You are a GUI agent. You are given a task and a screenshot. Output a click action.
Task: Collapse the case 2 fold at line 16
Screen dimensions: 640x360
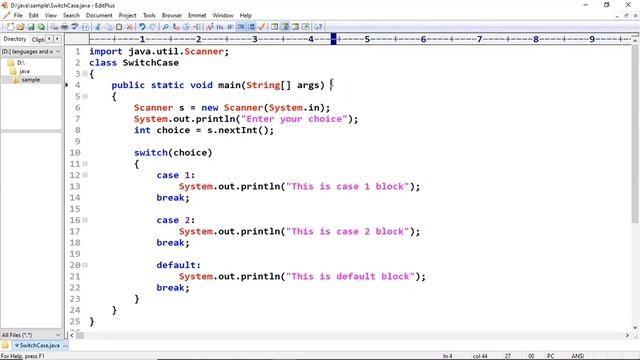[85, 220]
